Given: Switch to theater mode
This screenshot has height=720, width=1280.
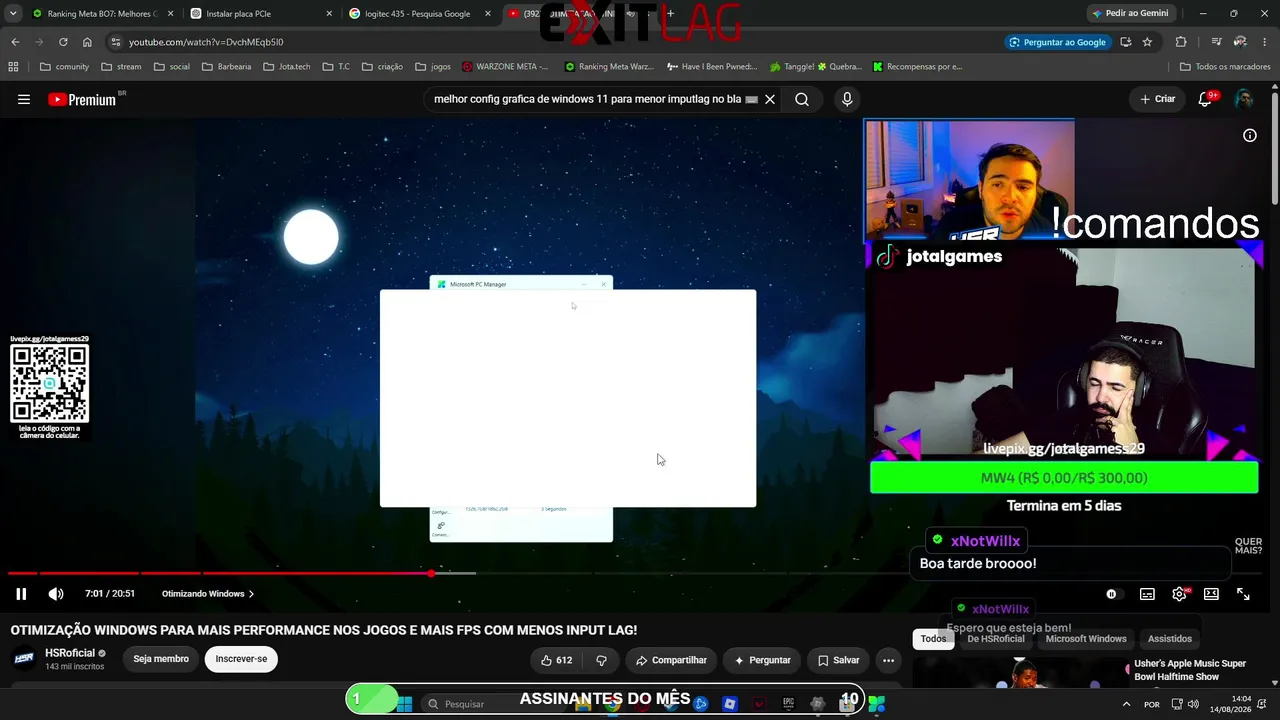Looking at the screenshot, I should point(1211,594).
